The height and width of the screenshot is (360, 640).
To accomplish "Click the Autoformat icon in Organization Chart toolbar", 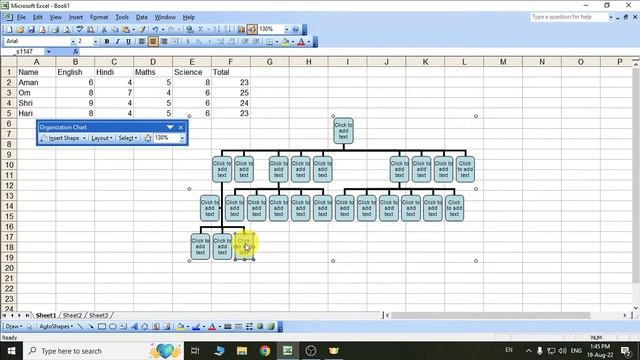I will pyautogui.click(x=148, y=138).
